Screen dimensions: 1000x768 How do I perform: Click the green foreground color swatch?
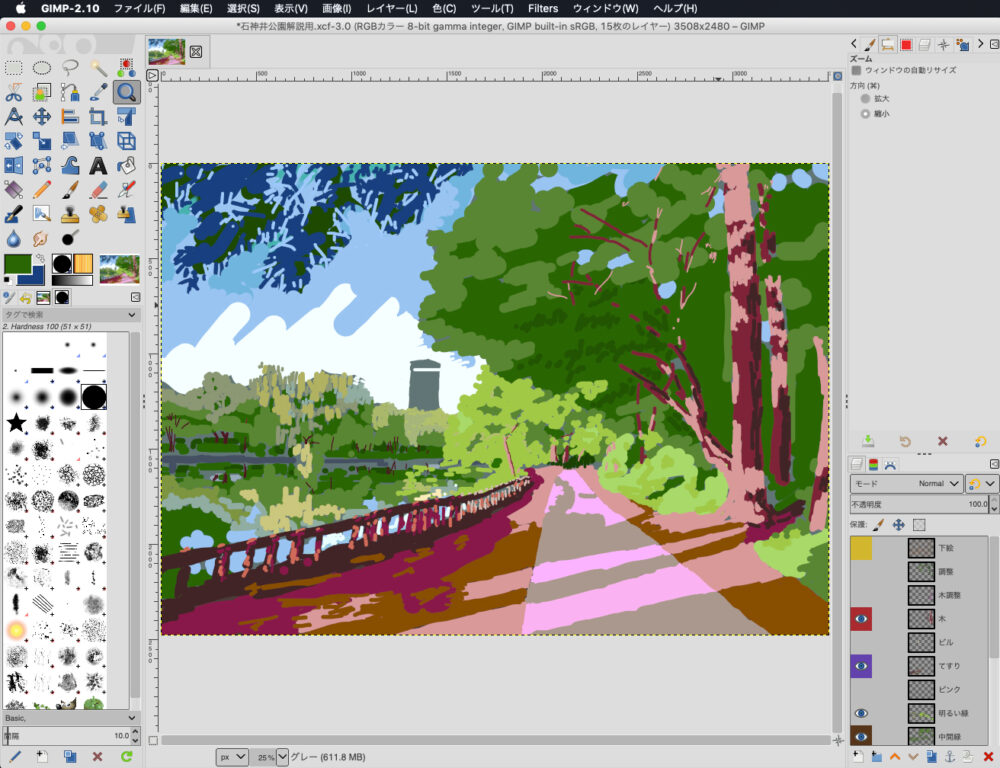[17, 263]
